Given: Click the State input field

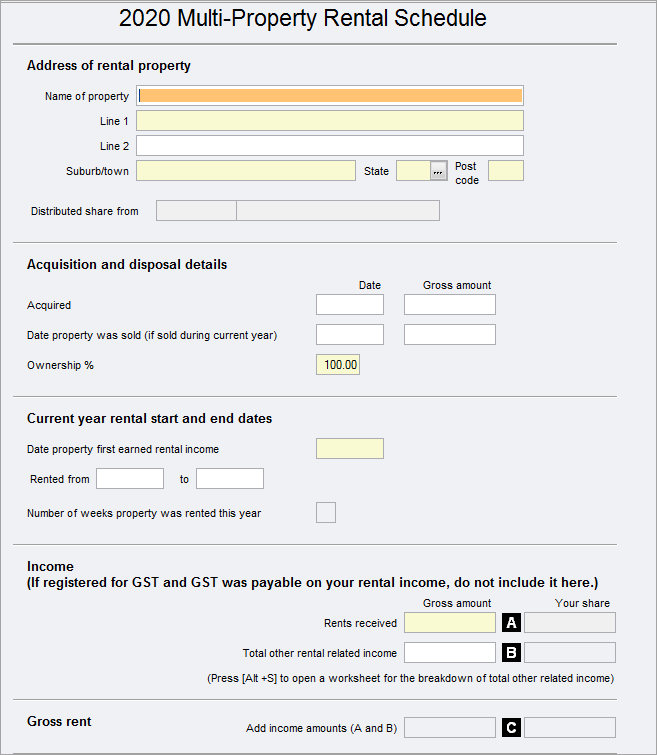Looking at the screenshot, I should [x=413, y=171].
